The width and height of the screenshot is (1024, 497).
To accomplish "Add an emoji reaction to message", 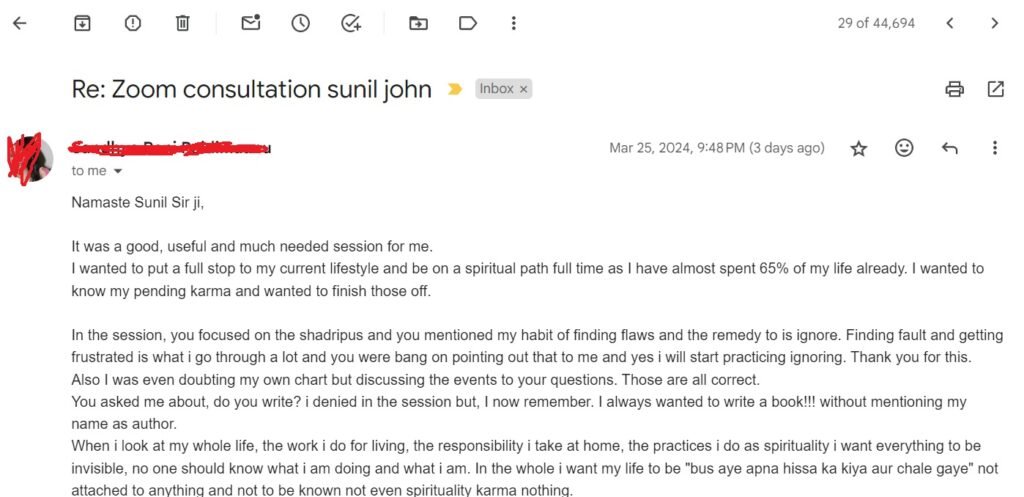I will [x=904, y=148].
